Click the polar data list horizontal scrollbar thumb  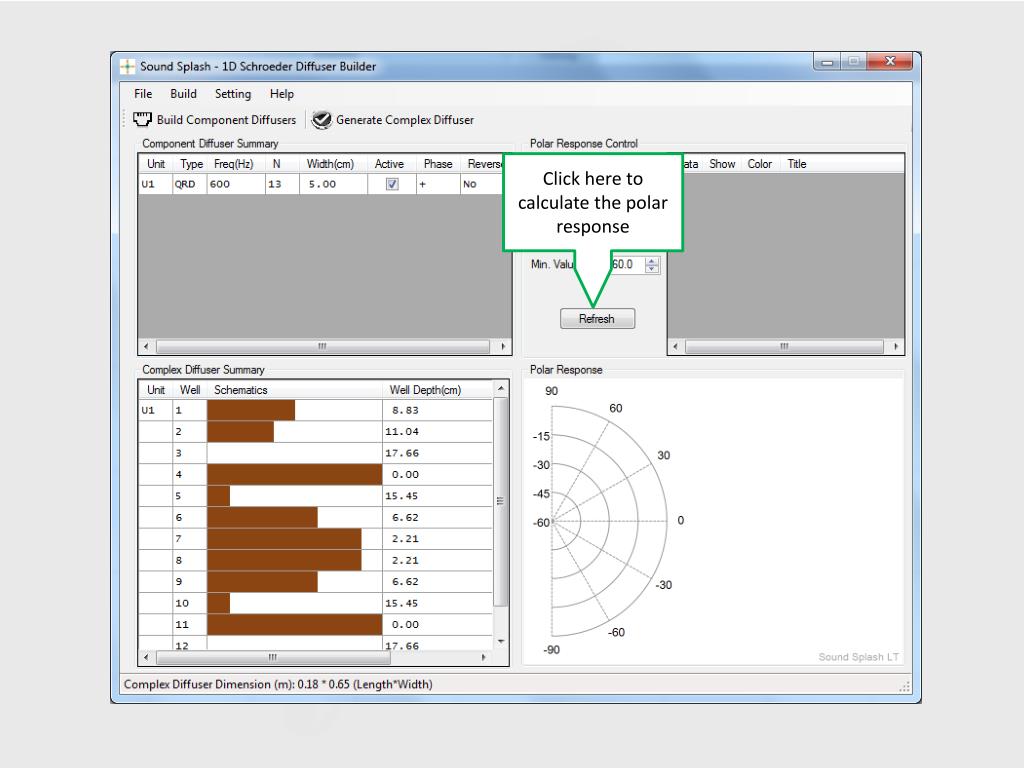point(785,346)
